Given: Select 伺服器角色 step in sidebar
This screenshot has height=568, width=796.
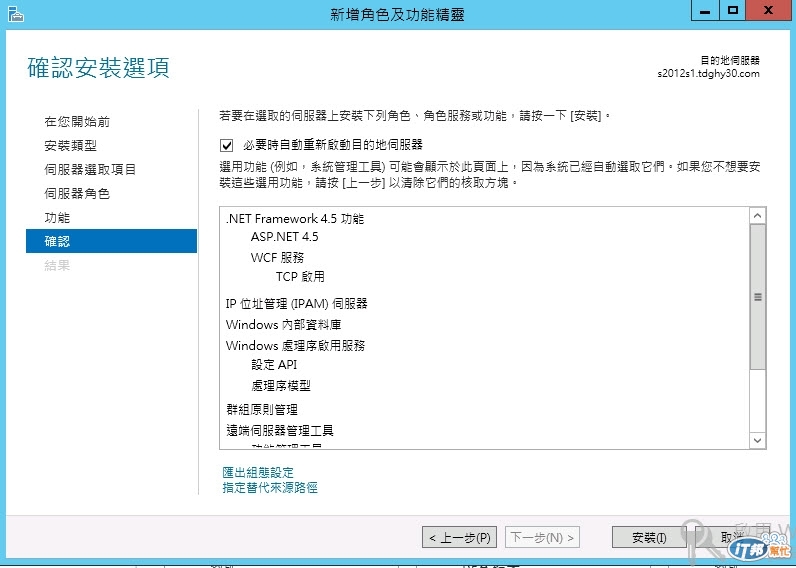Looking at the screenshot, I should point(77,193).
